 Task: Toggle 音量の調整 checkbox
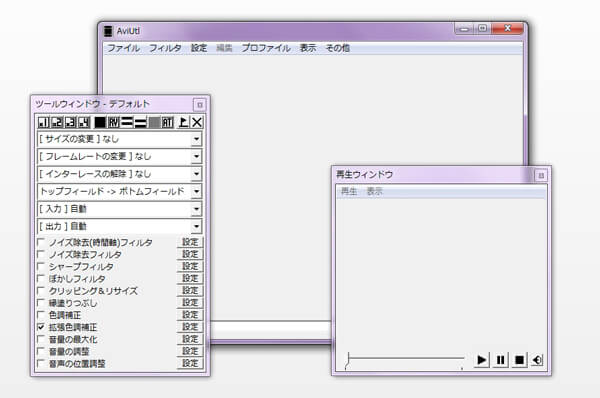[41, 351]
